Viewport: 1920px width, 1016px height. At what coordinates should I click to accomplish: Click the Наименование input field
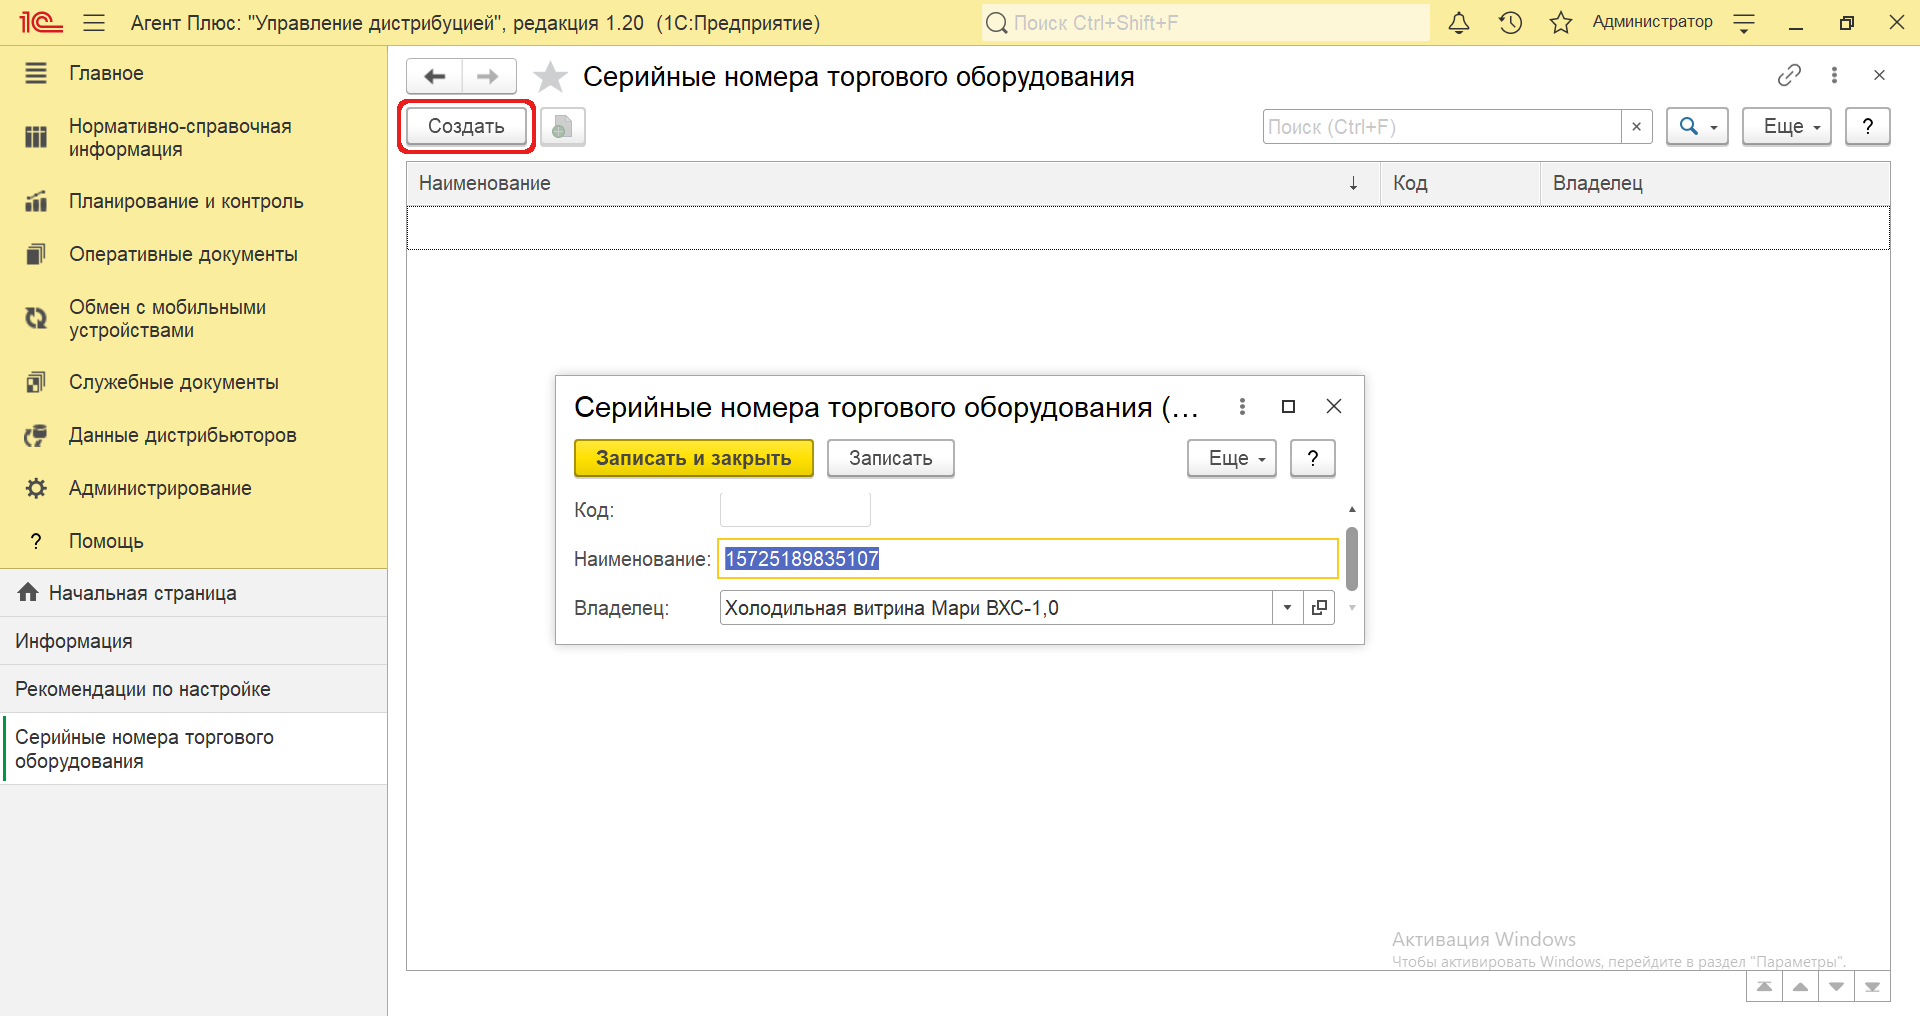(1028, 559)
